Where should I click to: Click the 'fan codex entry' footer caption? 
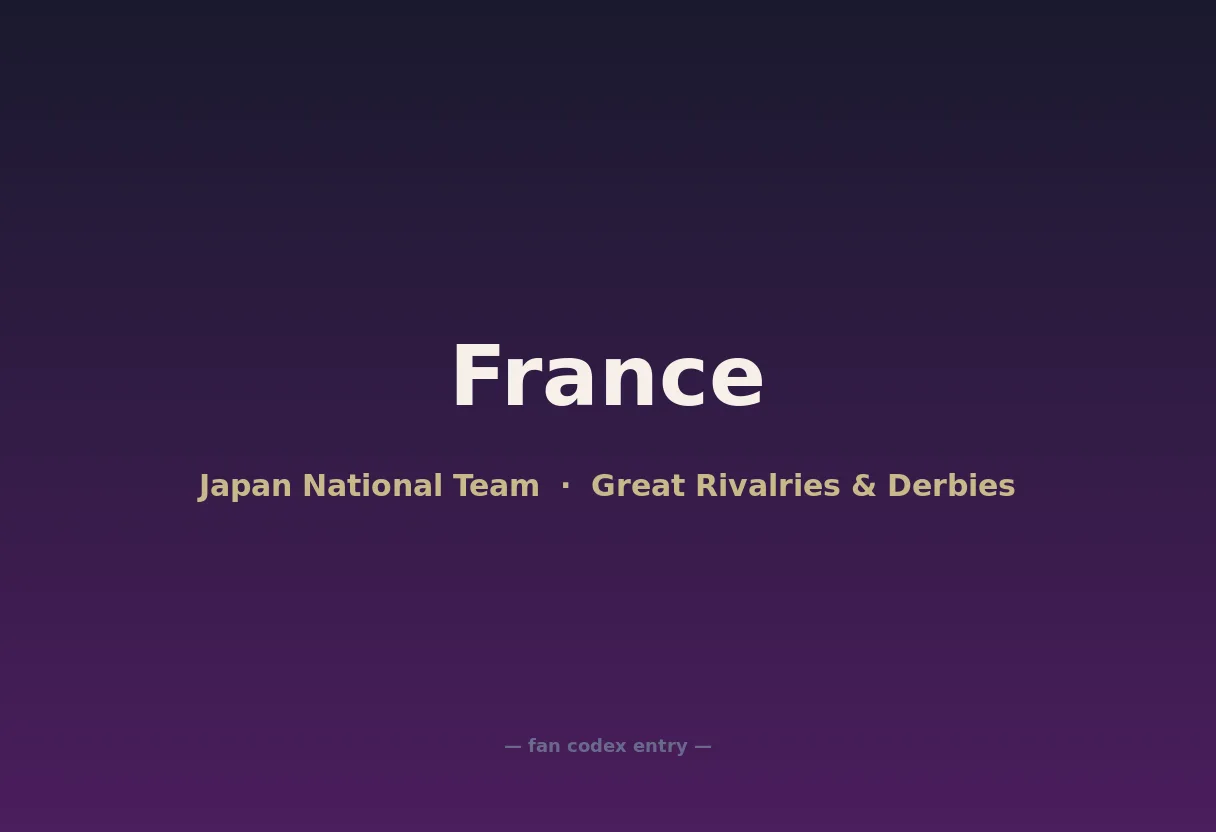click(x=608, y=746)
